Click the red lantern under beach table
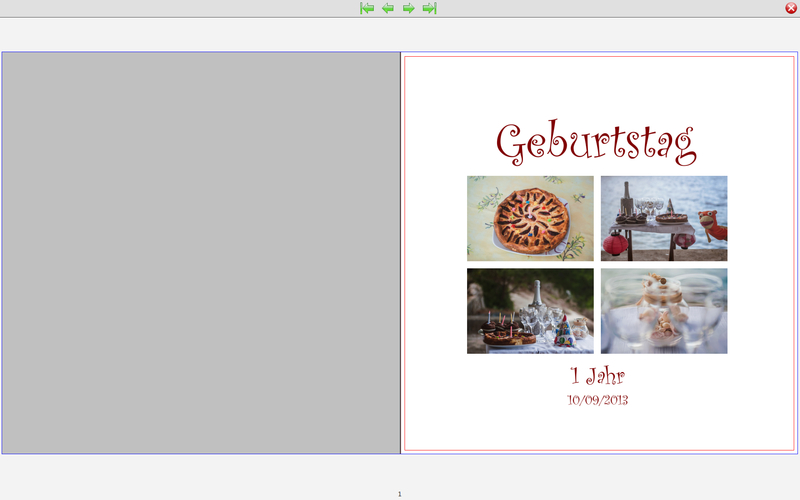The width and height of the screenshot is (800, 500). 614,244
